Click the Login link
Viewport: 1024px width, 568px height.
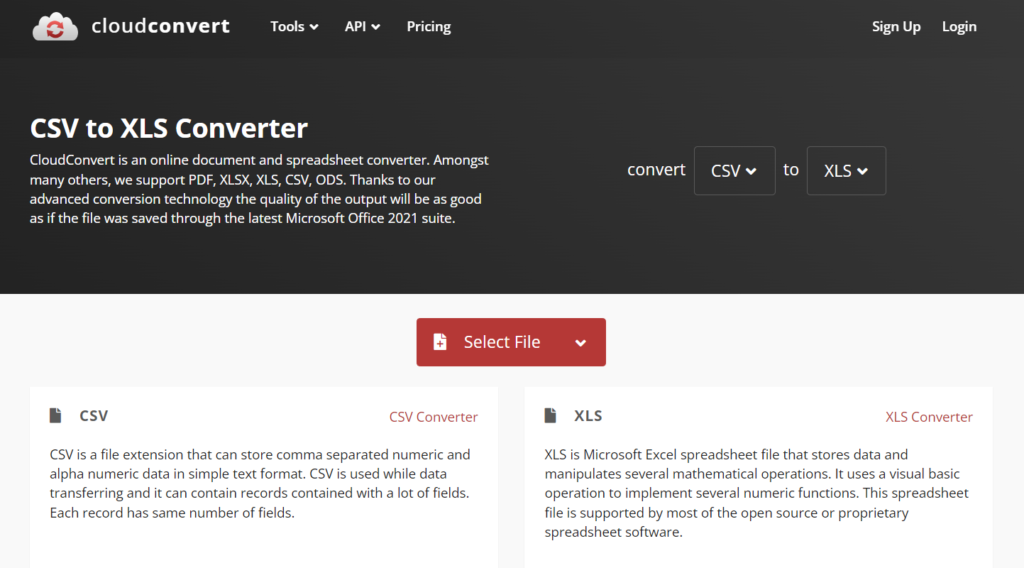coord(959,27)
